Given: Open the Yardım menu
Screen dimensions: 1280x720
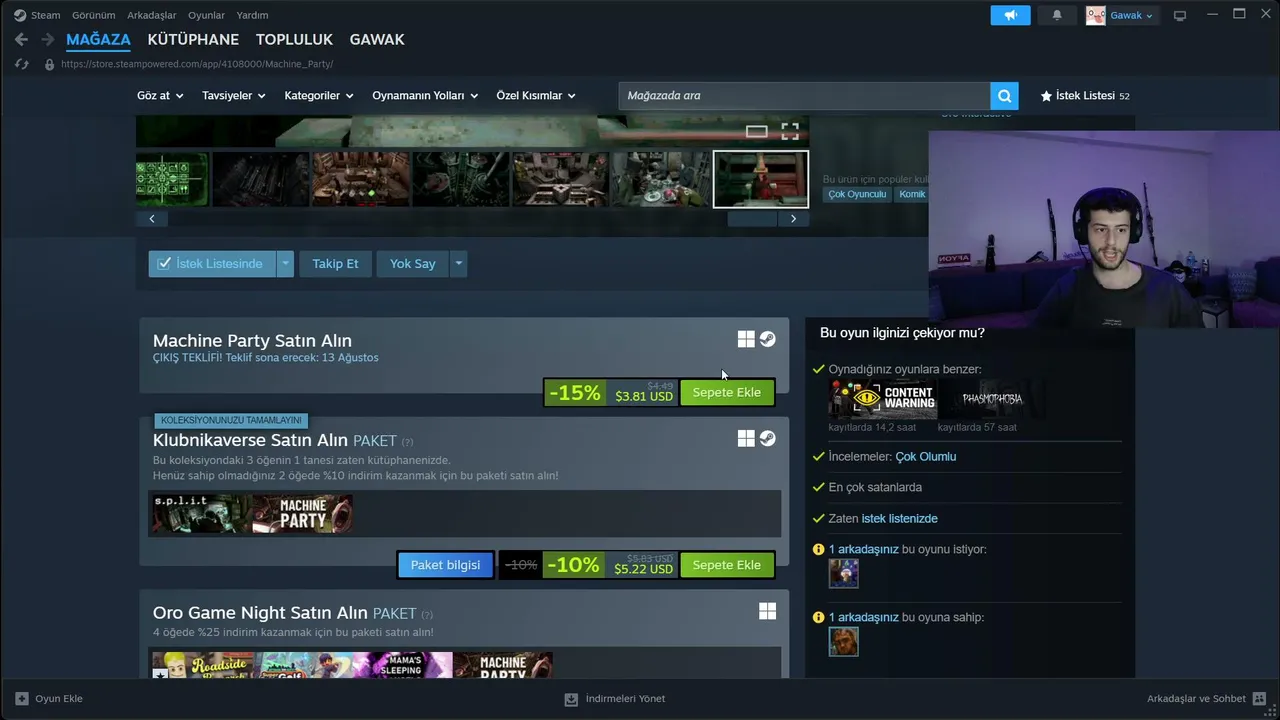Looking at the screenshot, I should [x=252, y=15].
